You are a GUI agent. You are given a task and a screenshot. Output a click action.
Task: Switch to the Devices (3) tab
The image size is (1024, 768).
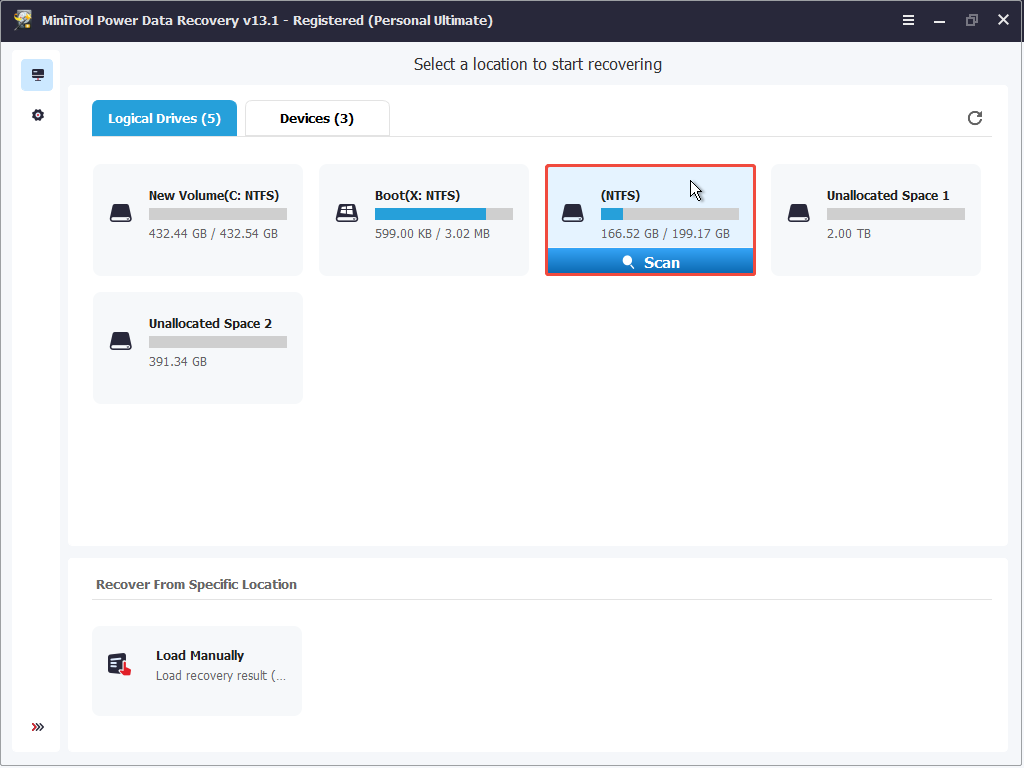pyautogui.click(x=317, y=118)
